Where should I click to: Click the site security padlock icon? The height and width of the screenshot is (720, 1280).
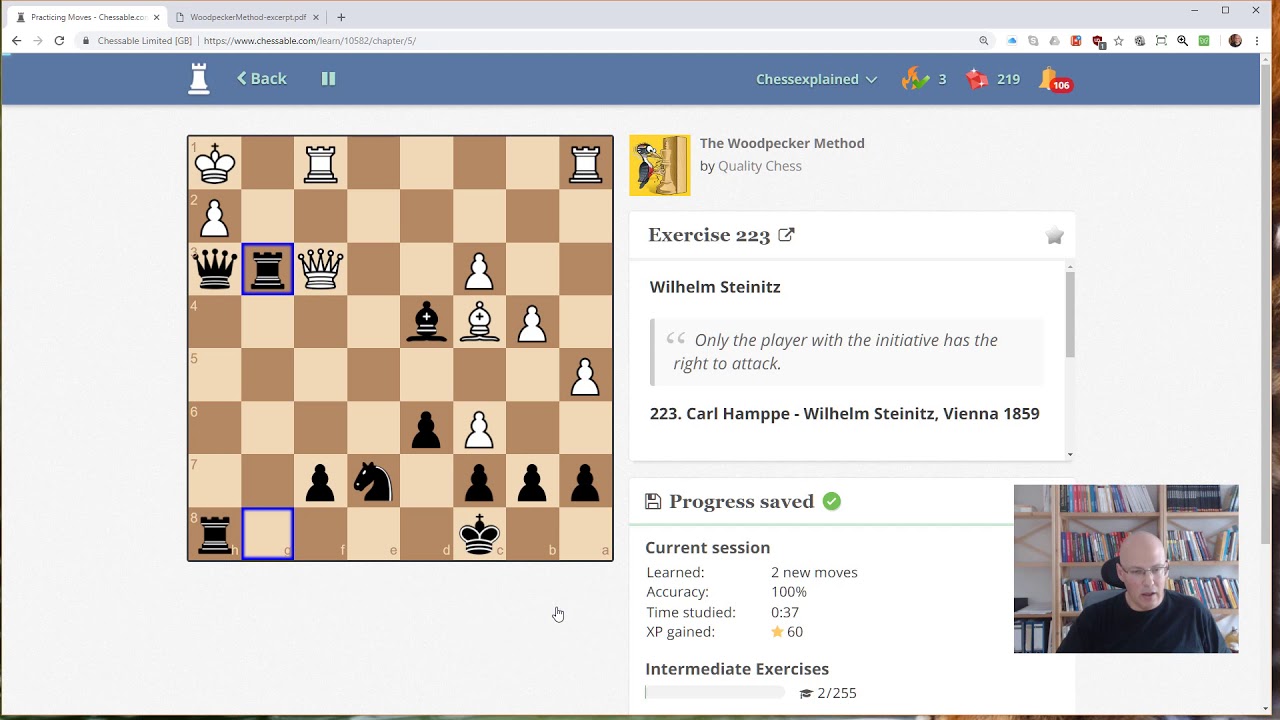(86, 41)
